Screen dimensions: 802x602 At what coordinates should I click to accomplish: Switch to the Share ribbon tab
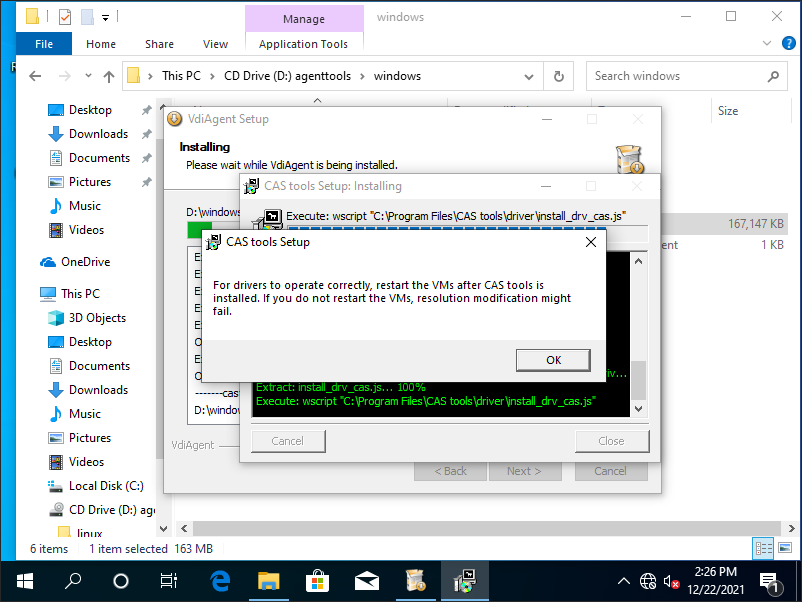pos(159,44)
